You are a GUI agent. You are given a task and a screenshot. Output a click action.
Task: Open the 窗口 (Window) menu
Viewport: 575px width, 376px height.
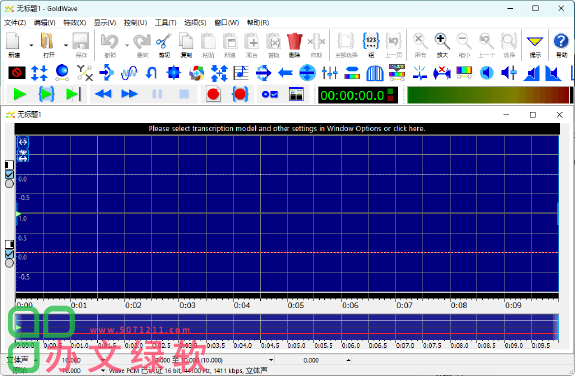pyautogui.click(x=227, y=23)
